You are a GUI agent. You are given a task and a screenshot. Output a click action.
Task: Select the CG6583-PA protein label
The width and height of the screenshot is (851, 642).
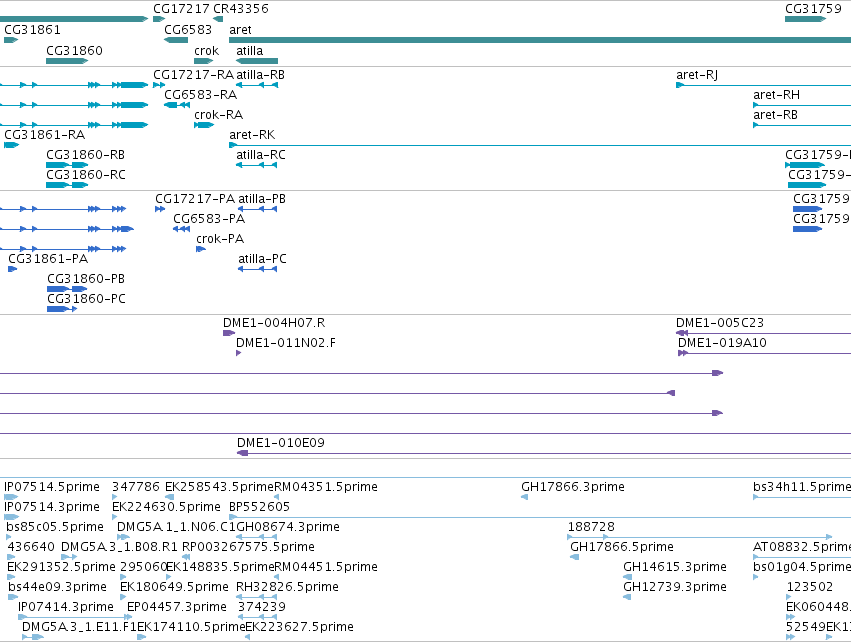pyautogui.click(x=209, y=219)
